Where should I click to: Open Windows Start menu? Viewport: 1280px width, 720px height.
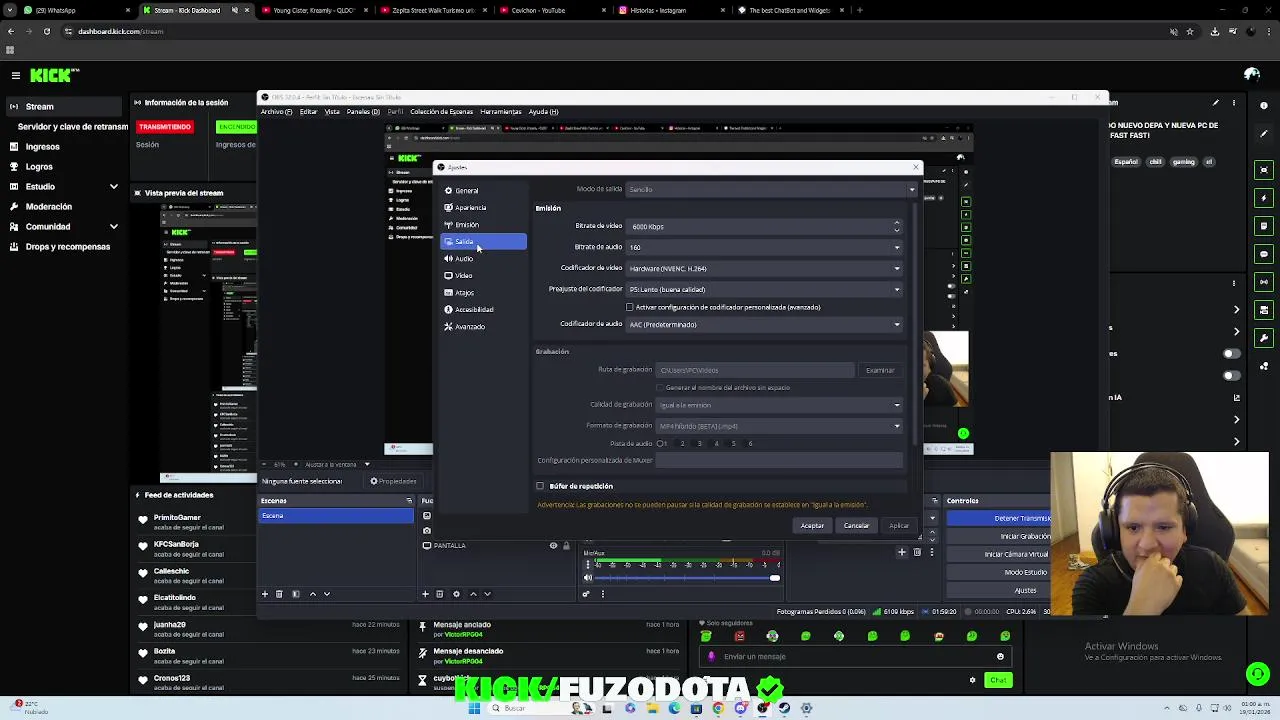473,708
